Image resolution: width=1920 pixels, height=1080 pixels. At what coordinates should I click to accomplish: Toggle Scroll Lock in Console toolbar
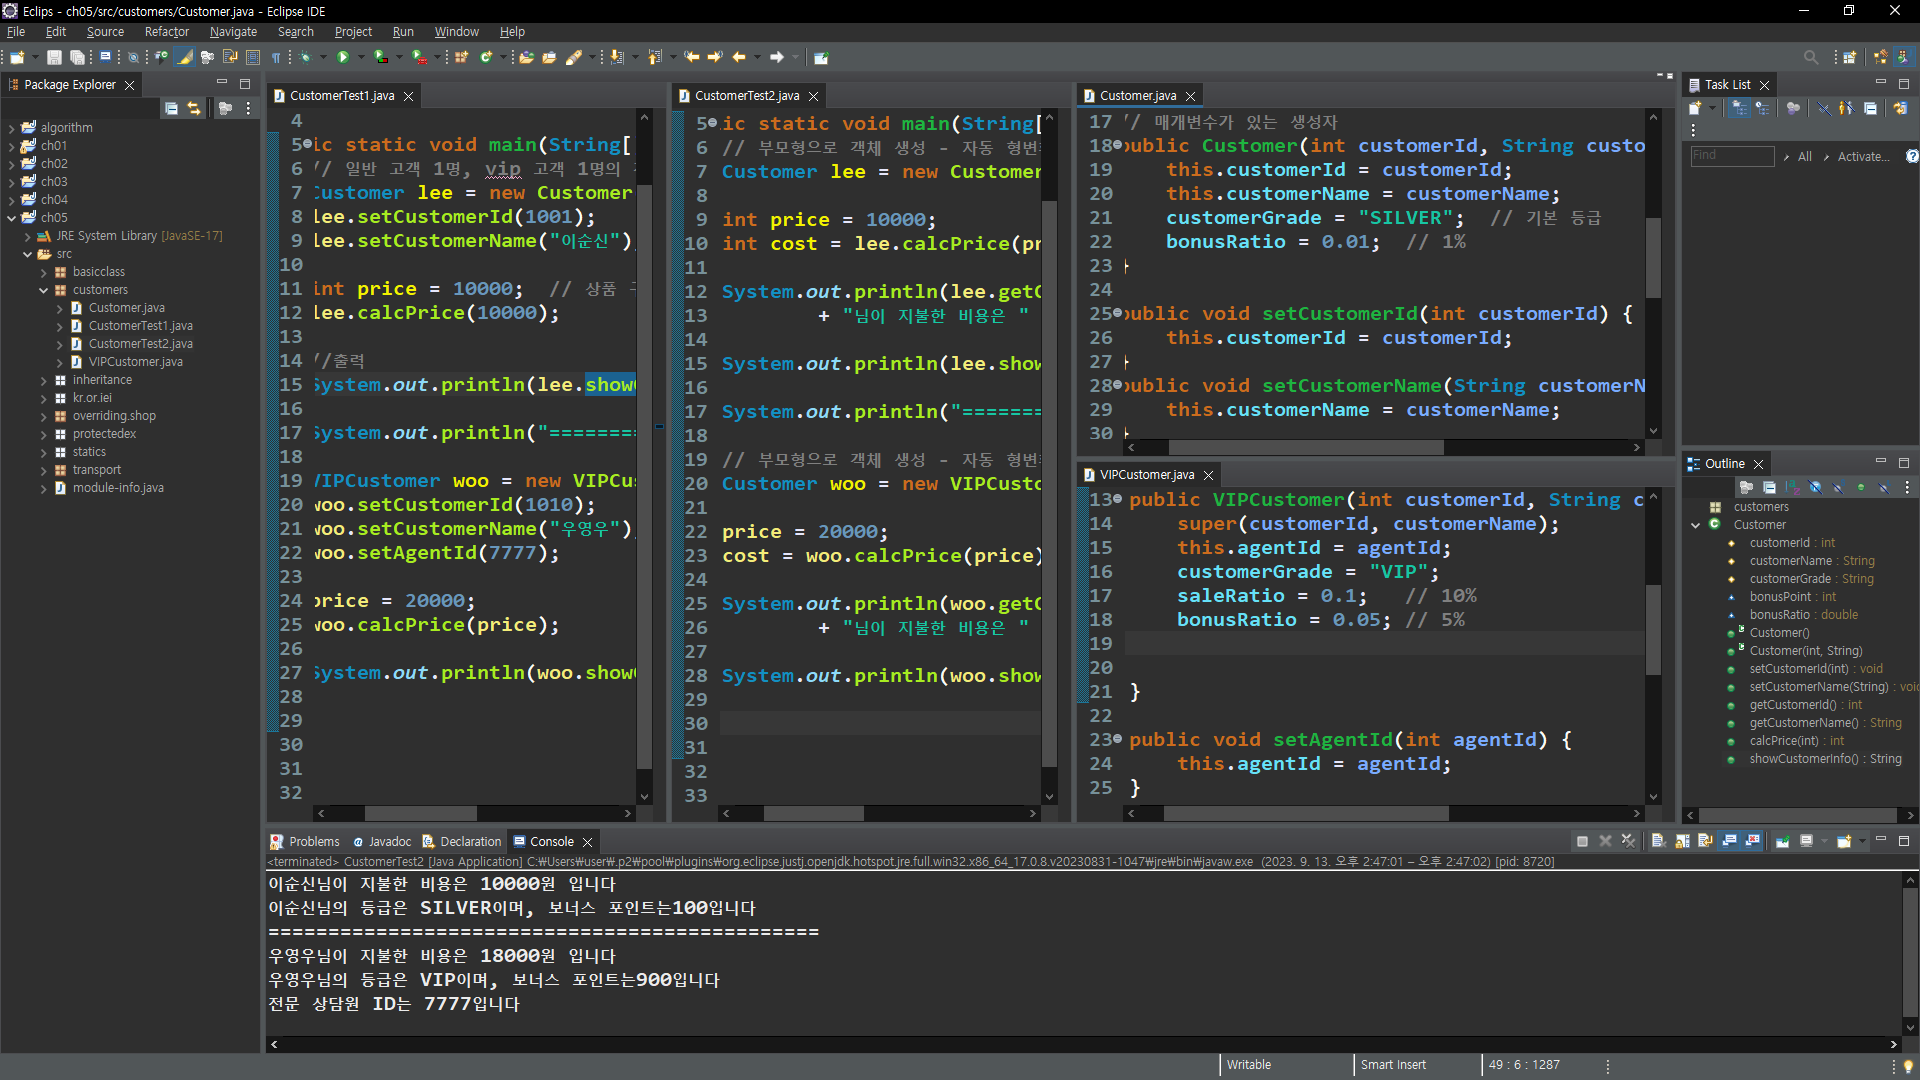tap(1682, 841)
